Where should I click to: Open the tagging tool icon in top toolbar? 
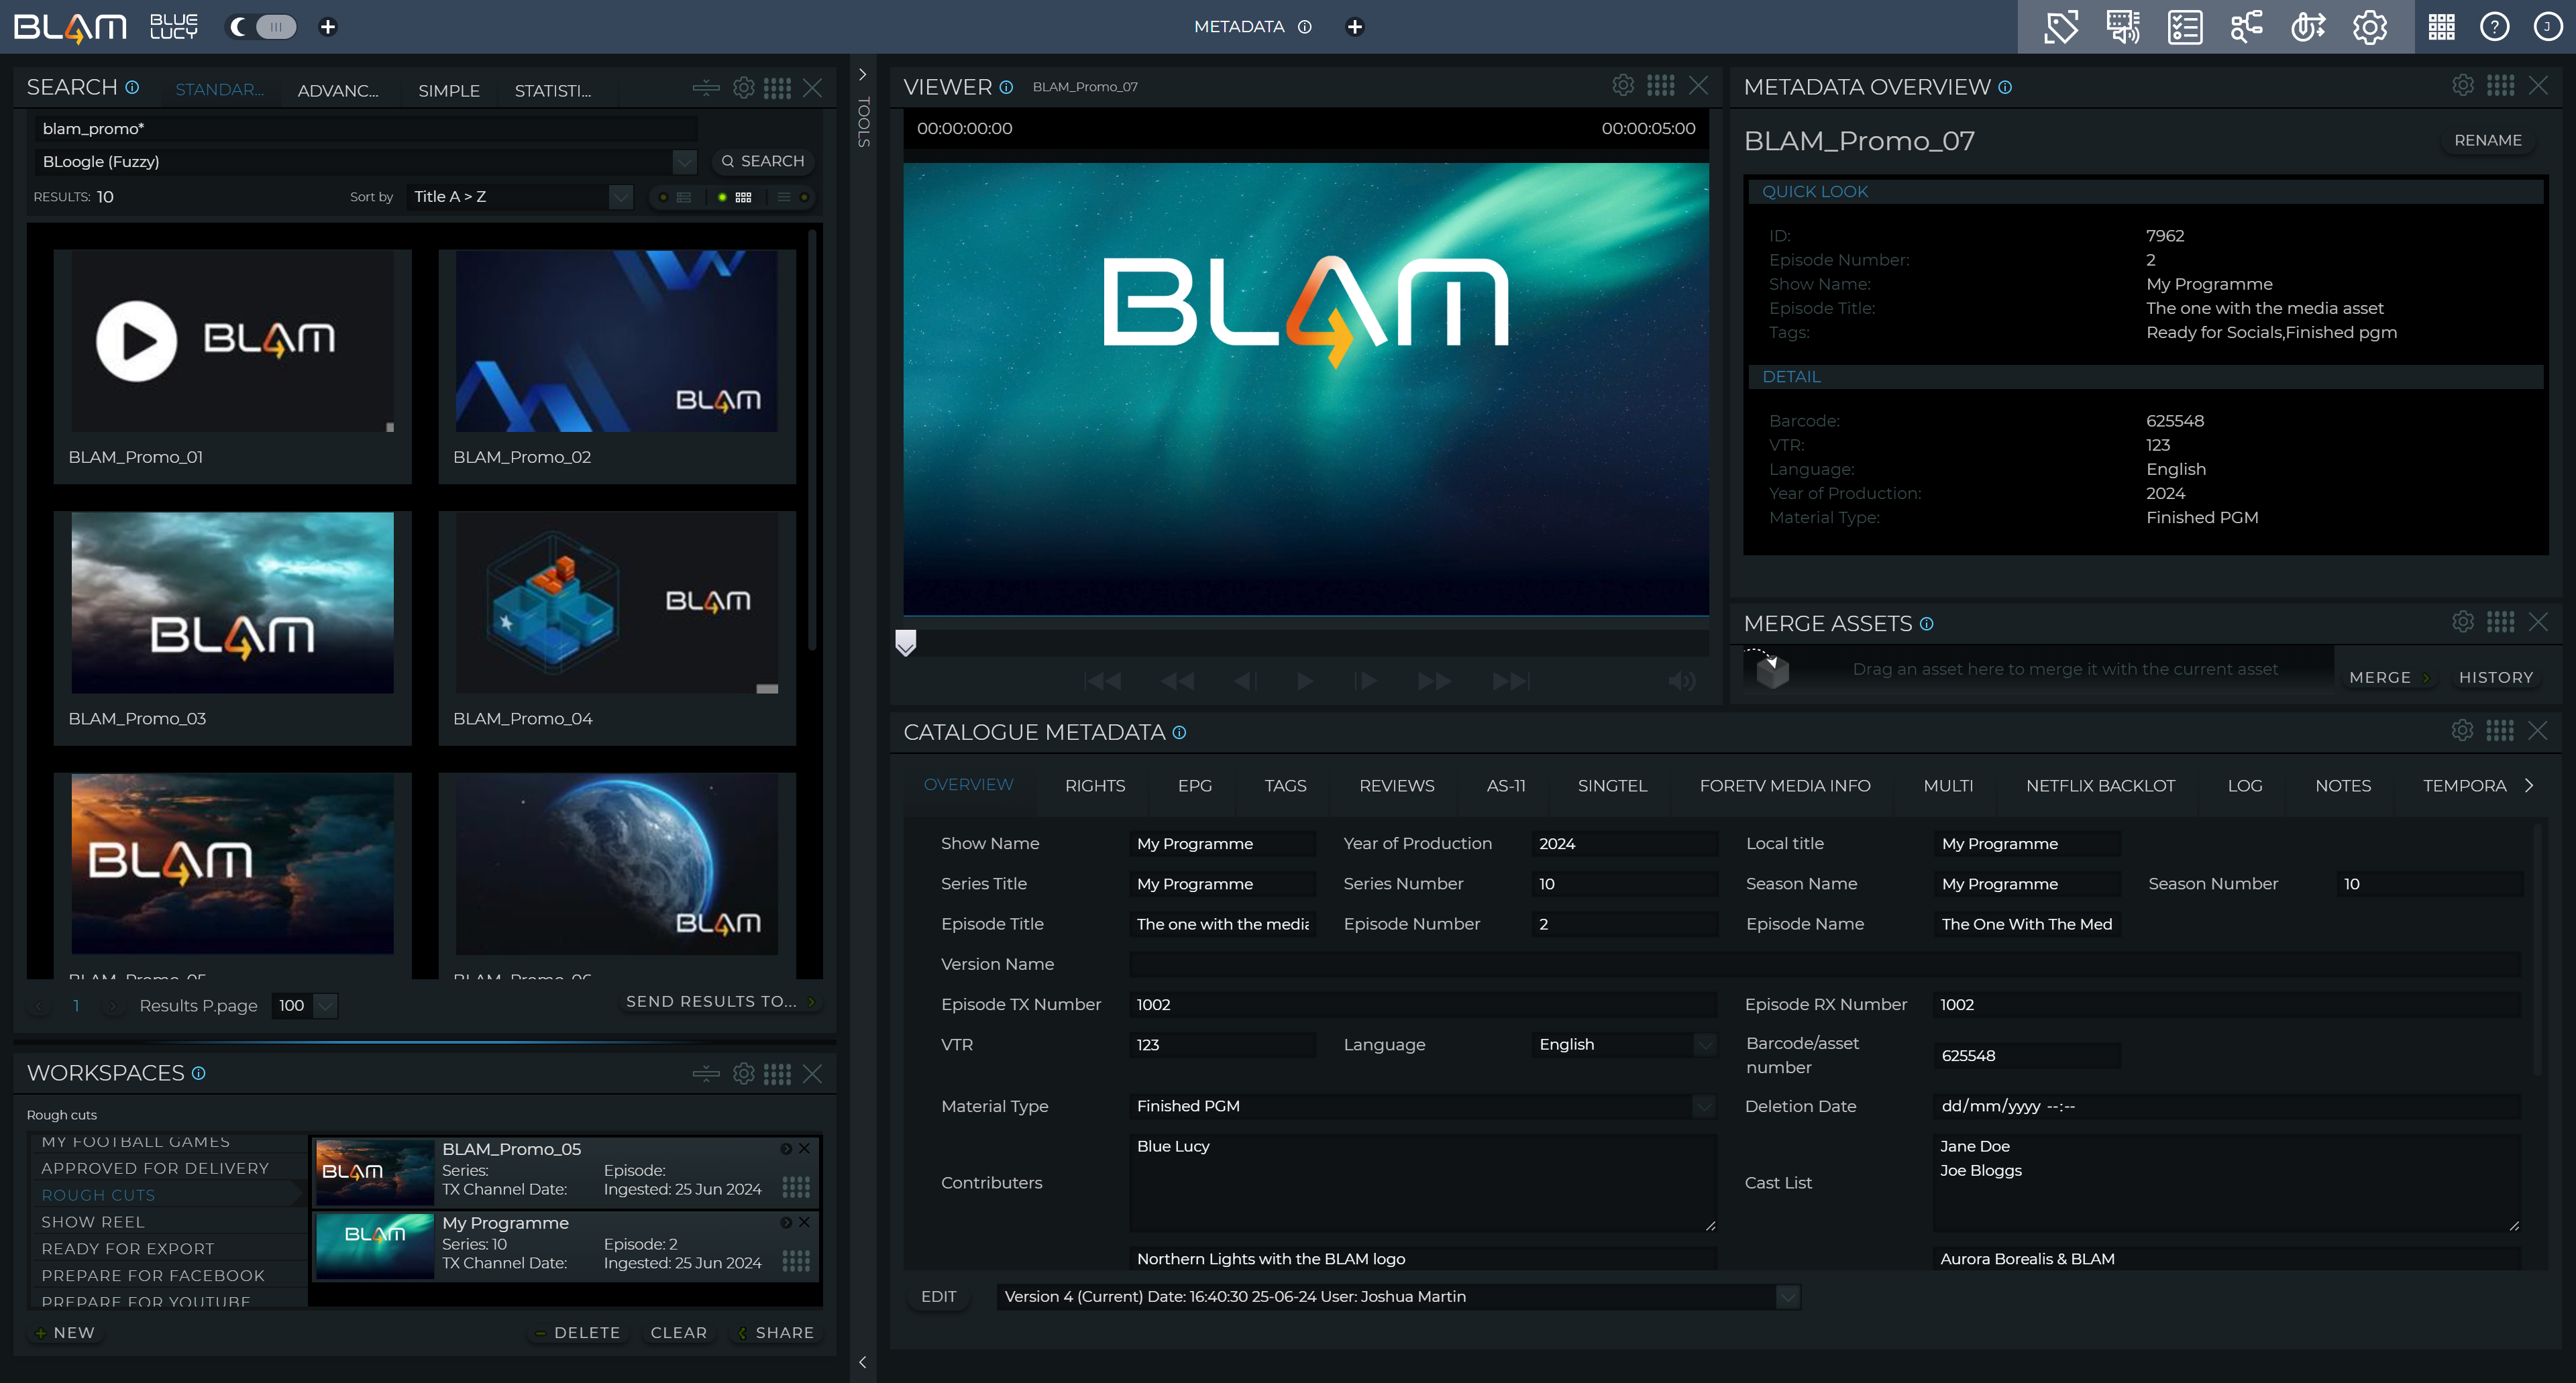click(2061, 27)
